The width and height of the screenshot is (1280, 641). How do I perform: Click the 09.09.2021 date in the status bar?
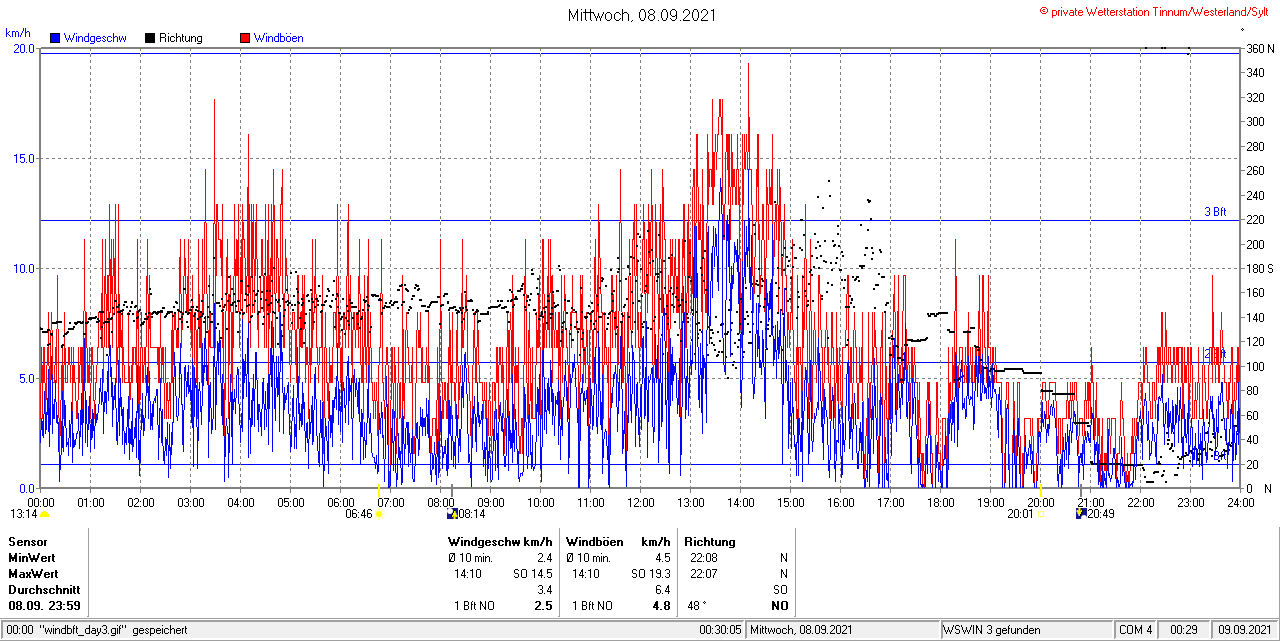click(x=1244, y=630)
